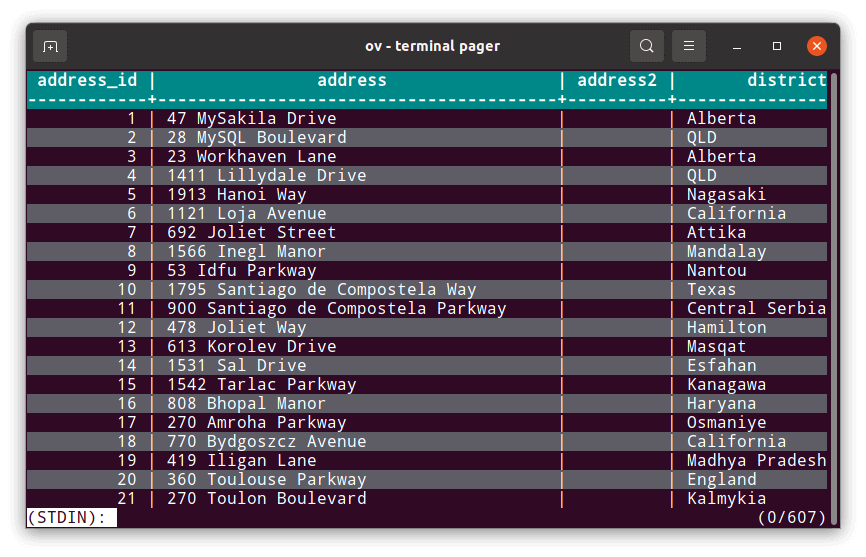Click the '53 Idfu Parkway' address
This screenshot has width=866, height=557.
click(242, 270)
